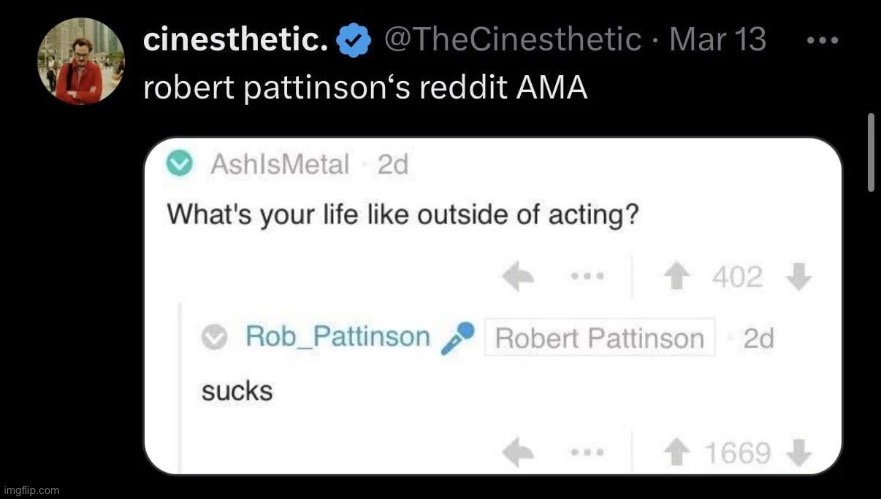The width and height of the screenshot is (881, 499).
Task: Open the Rob_Pattinson user profile
Action: coord(338,338)
